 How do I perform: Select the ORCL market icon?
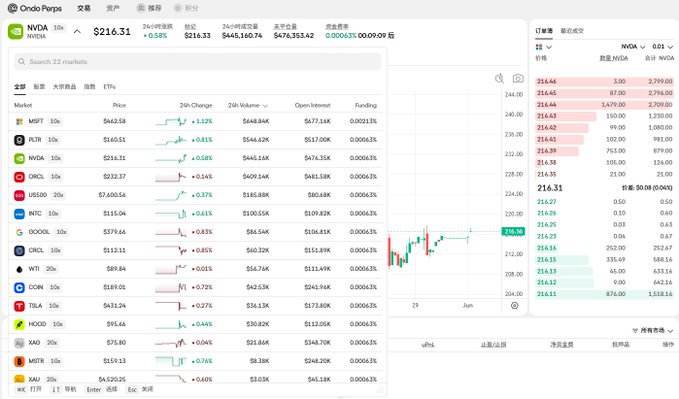pyautogui.click(x=19, y=177)
